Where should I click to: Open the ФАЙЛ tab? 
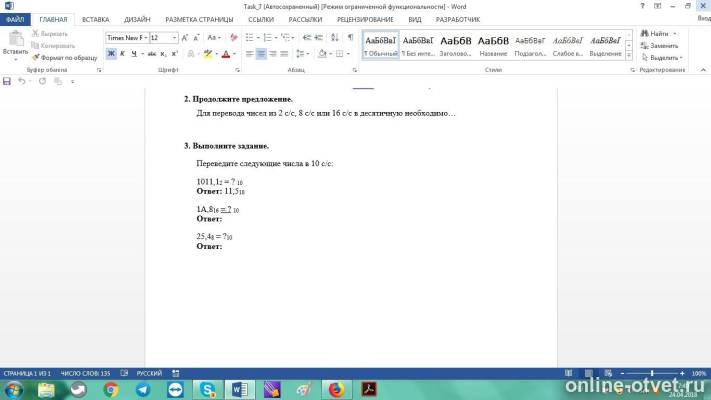(15, 20)
